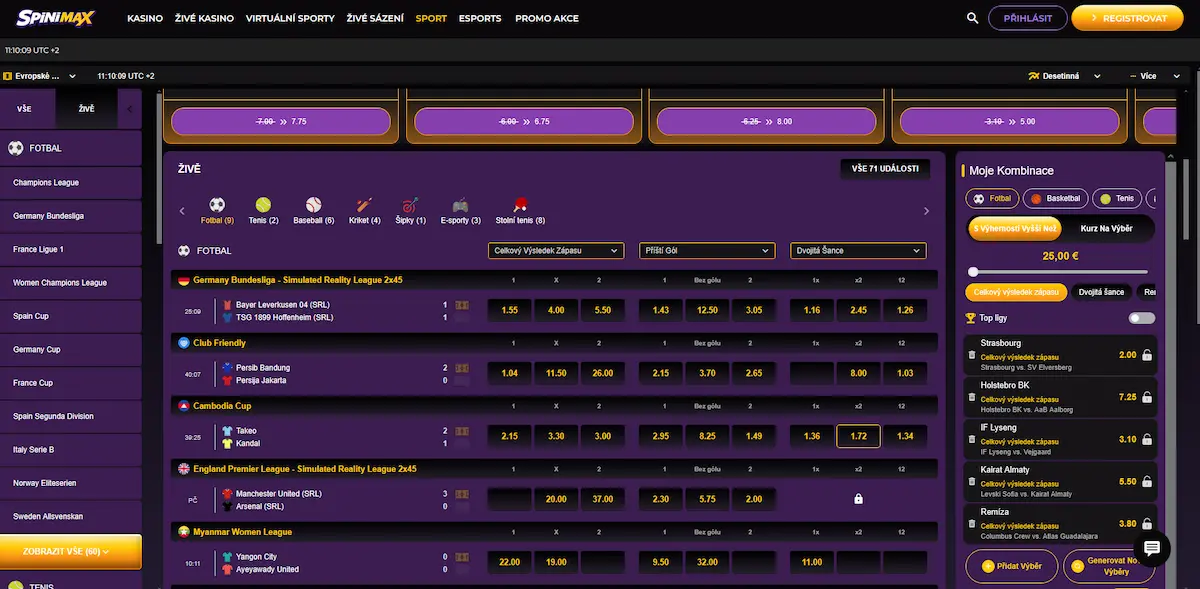The image size is (1200, 589).
Task: Pick odds 26.00 in Persib Bandung match
Action: pyautogui.click(x=603, y=373)
